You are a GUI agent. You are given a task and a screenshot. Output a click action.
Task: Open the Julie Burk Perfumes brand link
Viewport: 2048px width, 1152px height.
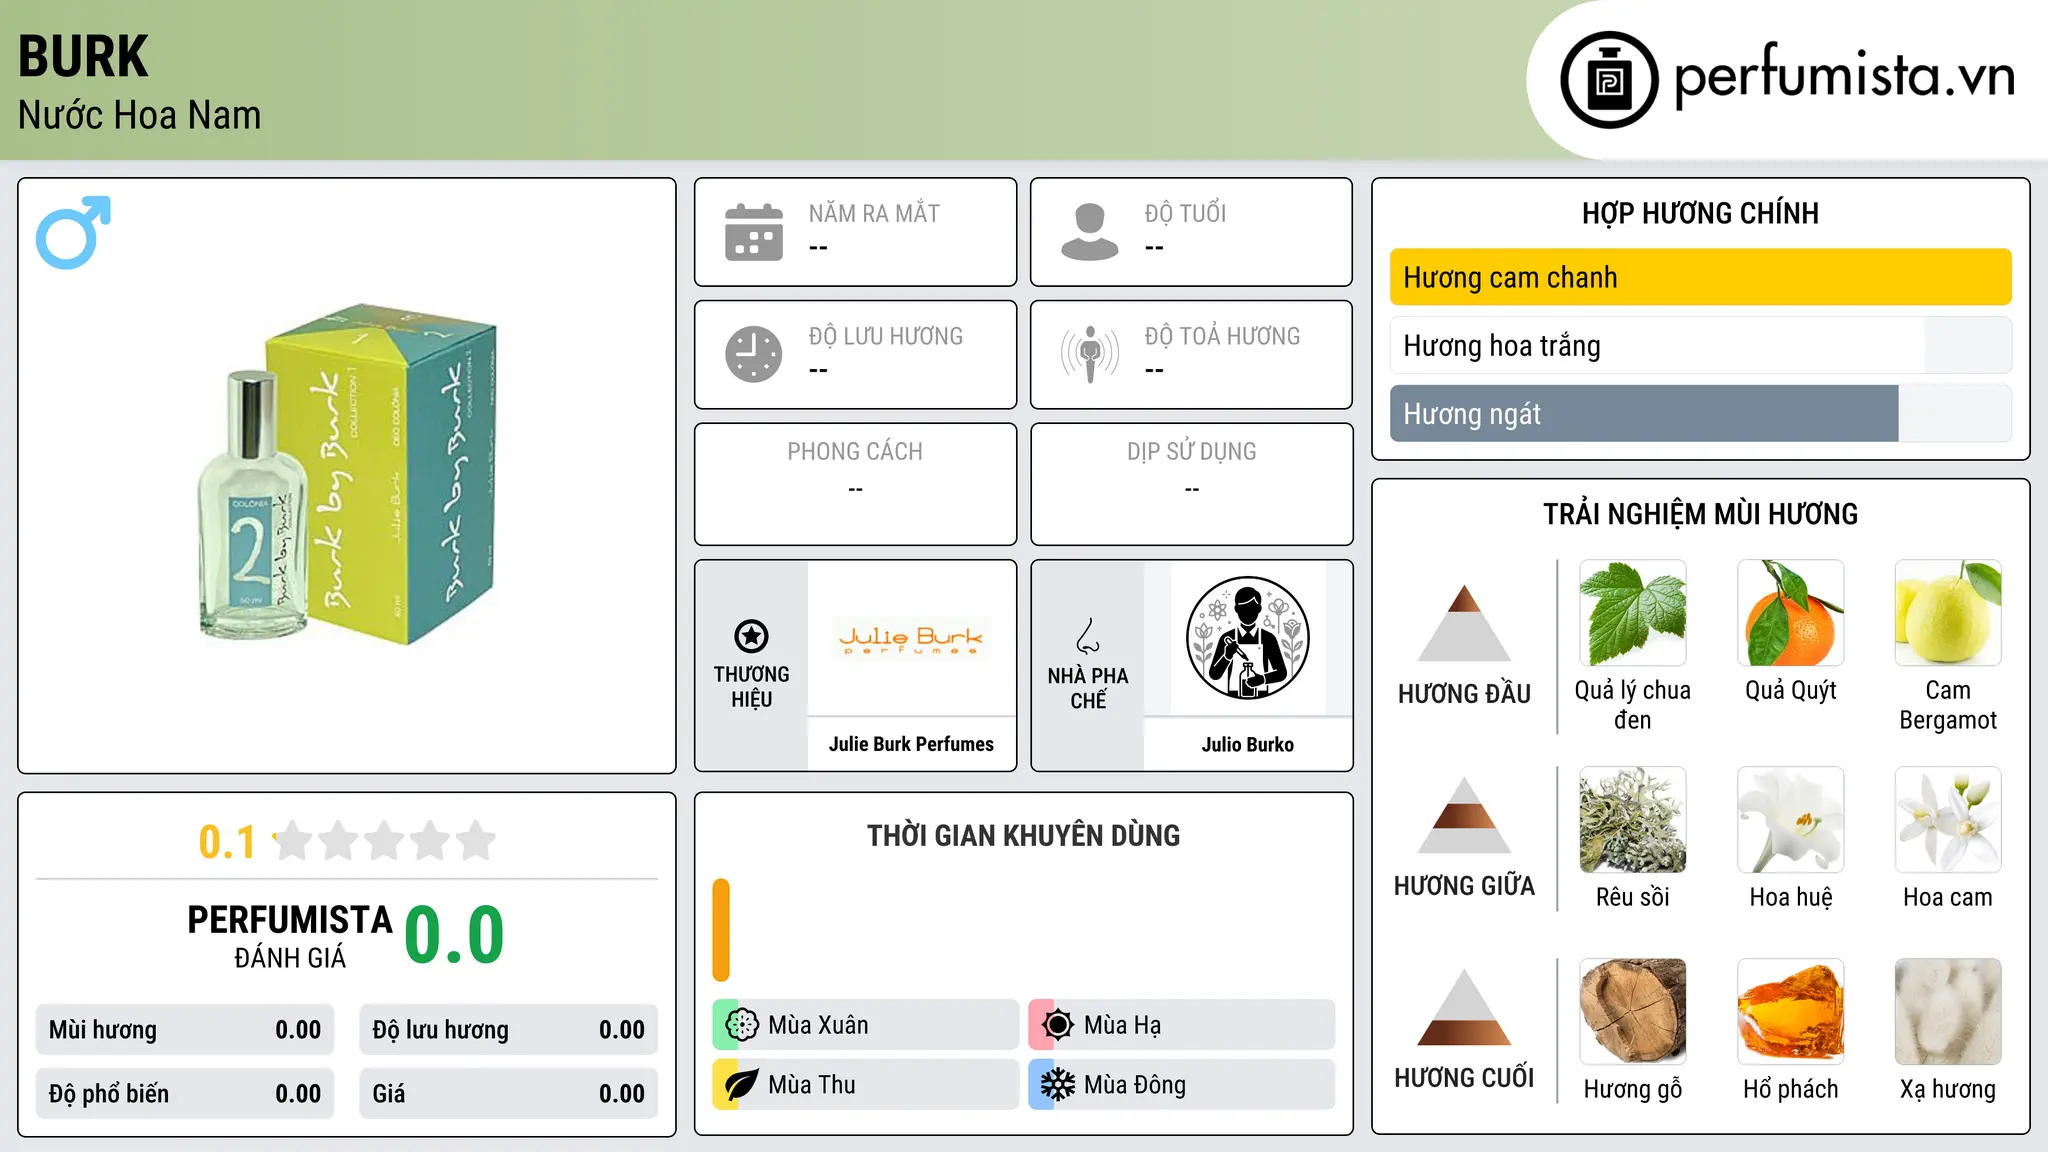[911, 744]
